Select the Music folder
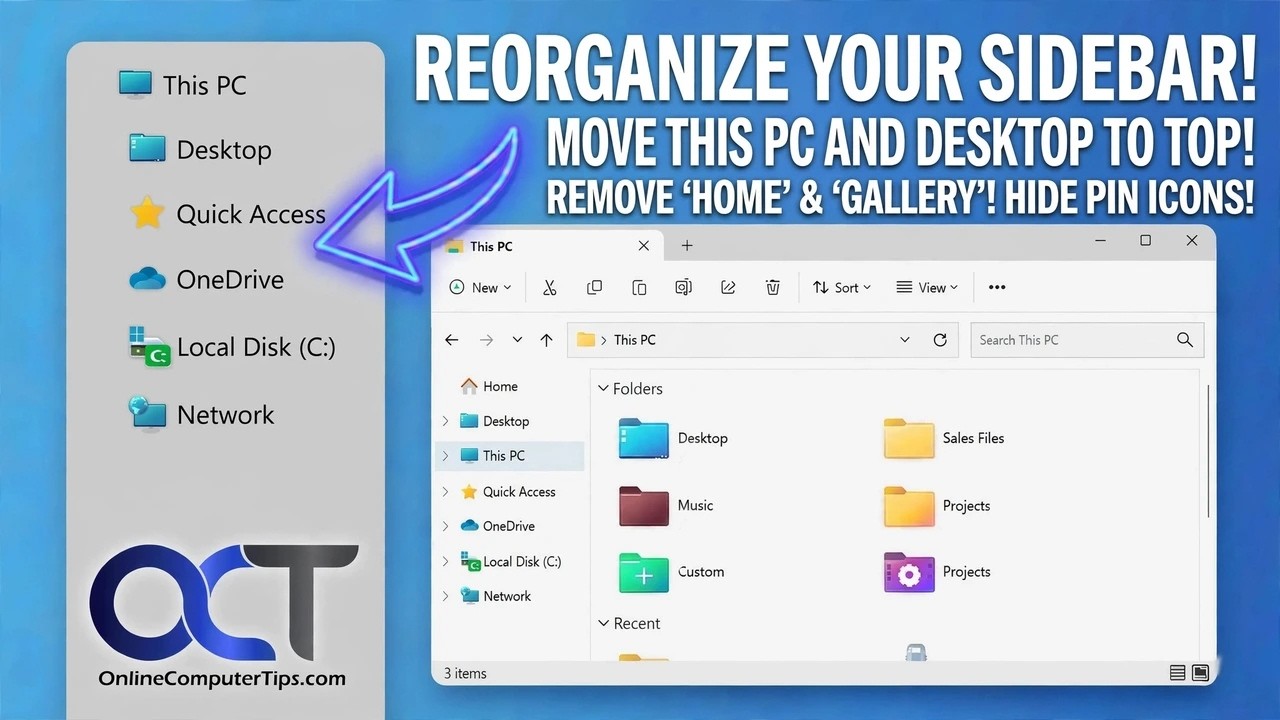 (x=666, y=506)
